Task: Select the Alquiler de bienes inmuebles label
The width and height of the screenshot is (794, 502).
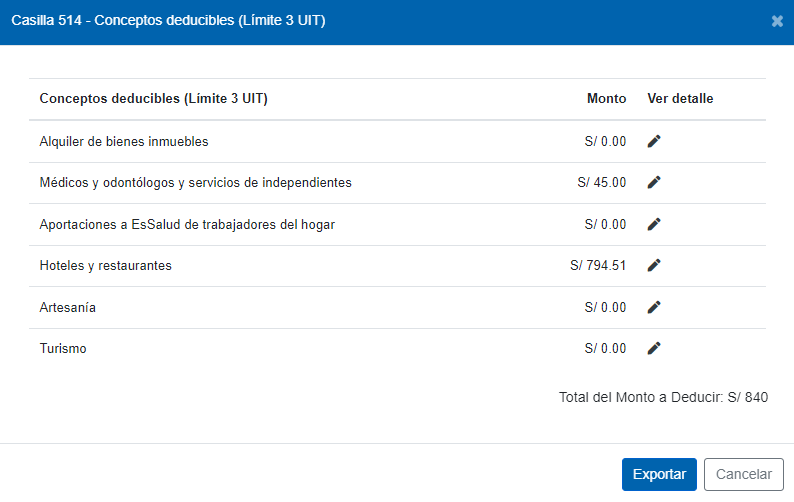Action: coord(124,141)
